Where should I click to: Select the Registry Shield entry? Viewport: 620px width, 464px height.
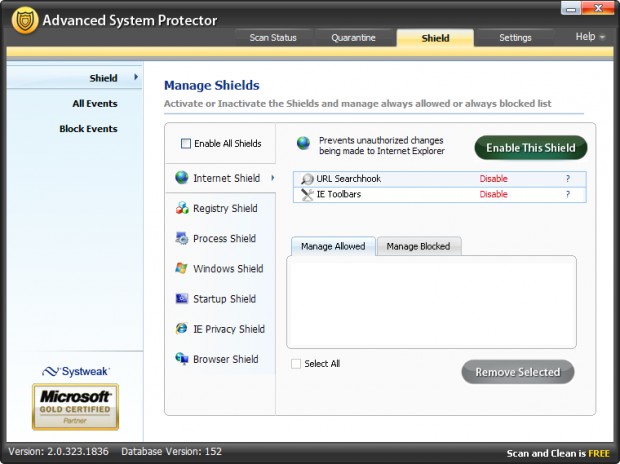pos(221,208)
